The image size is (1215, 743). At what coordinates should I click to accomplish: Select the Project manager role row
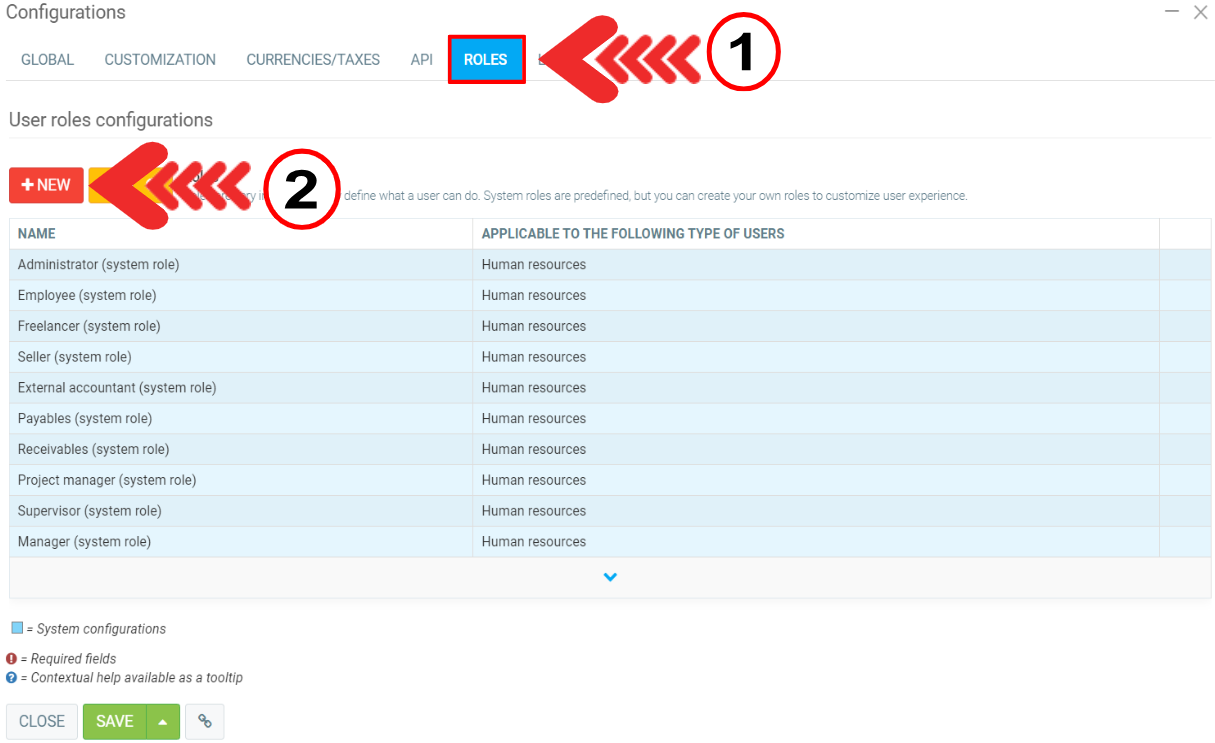tap(107, 480)
